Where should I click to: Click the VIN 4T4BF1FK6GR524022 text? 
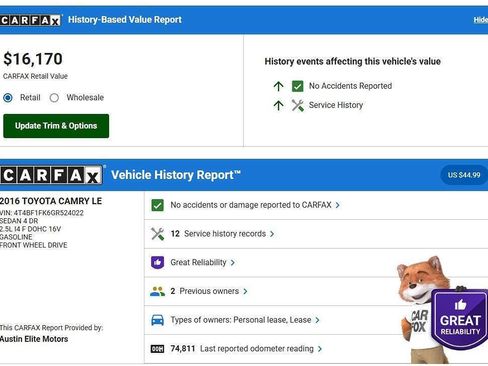tap(42, 213)
